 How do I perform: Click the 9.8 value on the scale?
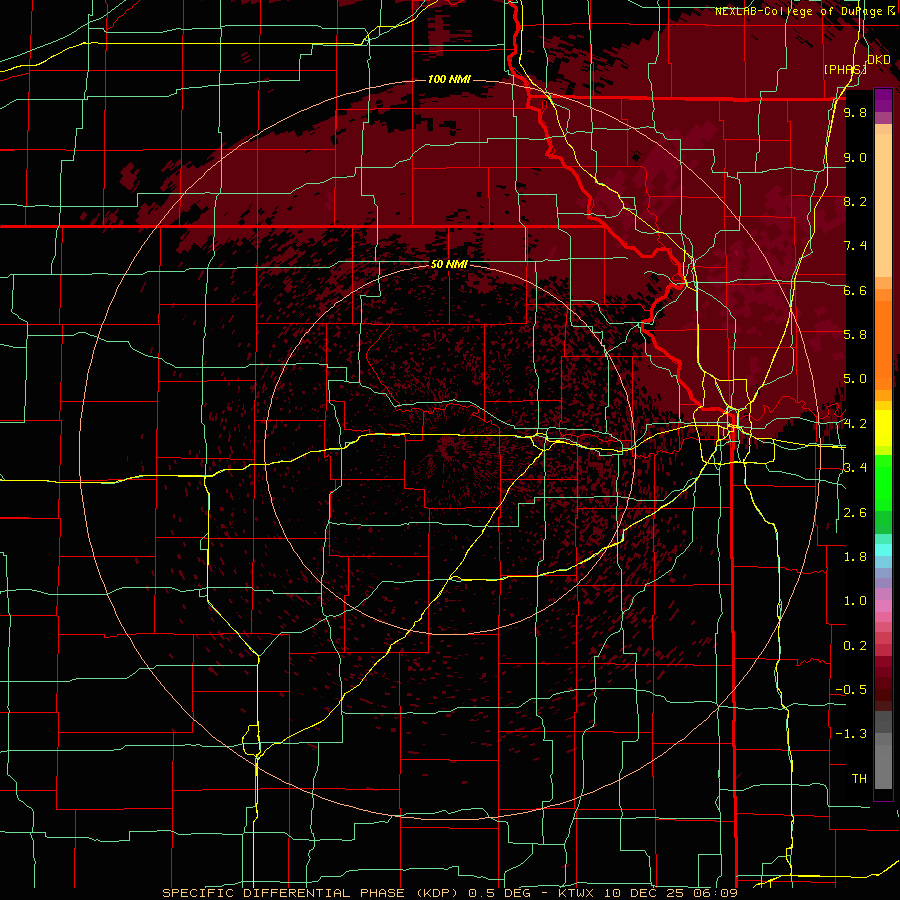[855, 112]
